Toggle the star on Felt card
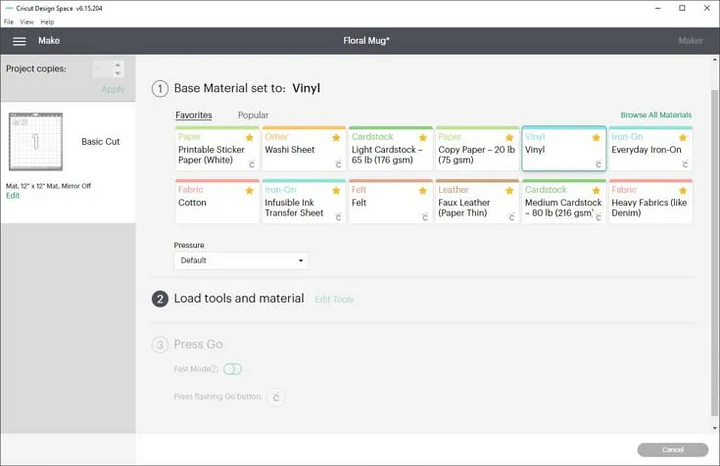The image size is (720, 466). click(x=423, y=191)
